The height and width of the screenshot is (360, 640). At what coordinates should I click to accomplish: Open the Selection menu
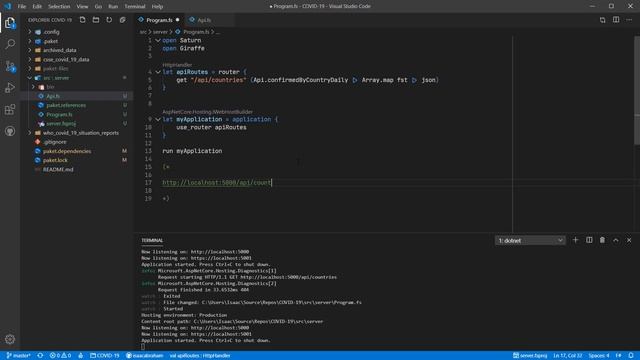pos(59,7)
